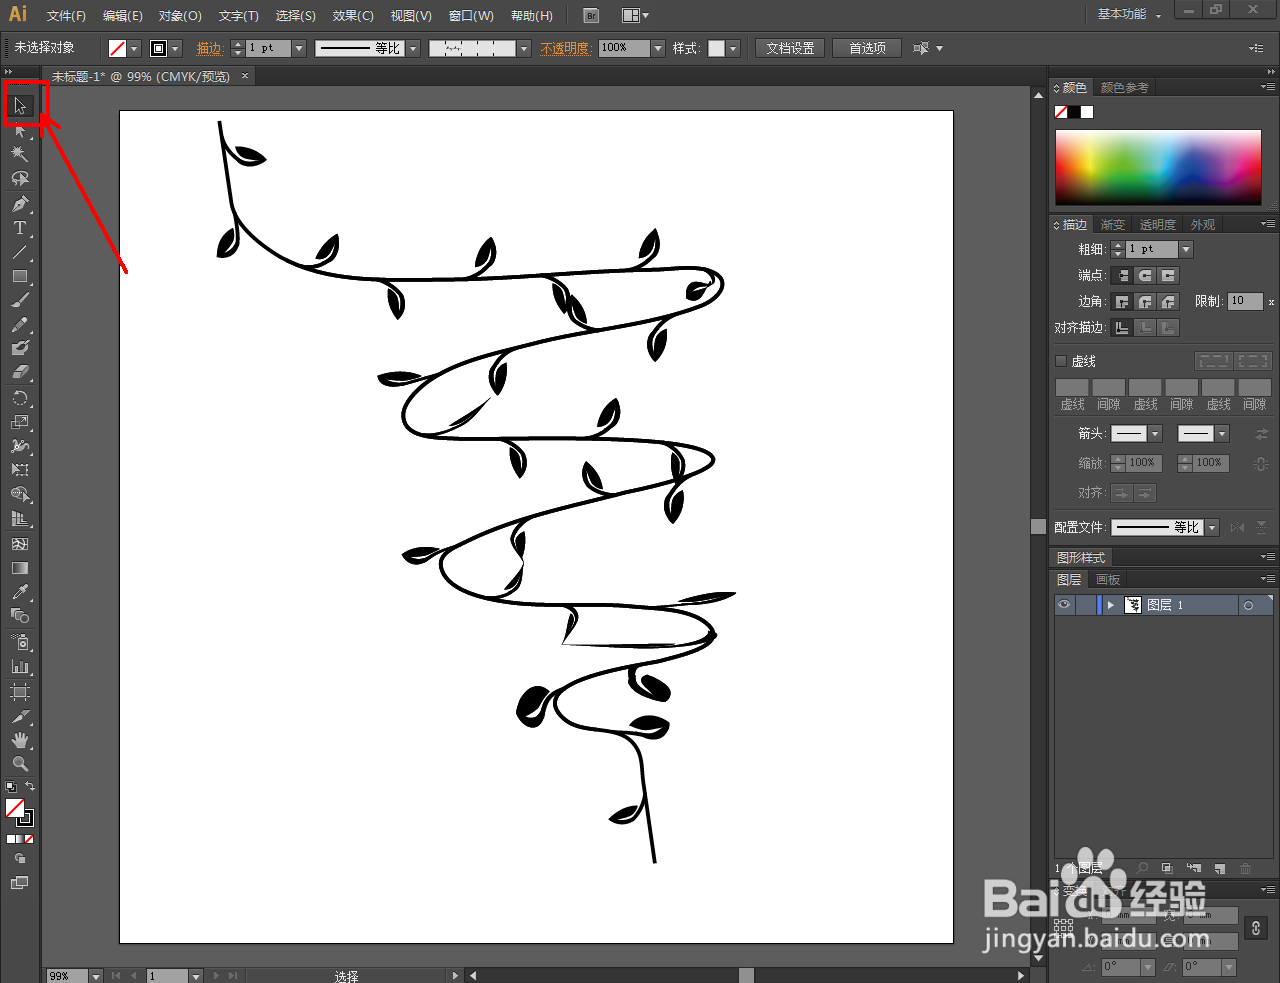Select the Rotate tool
This screenshot has width=1280, height=983.
click(20, 398)
